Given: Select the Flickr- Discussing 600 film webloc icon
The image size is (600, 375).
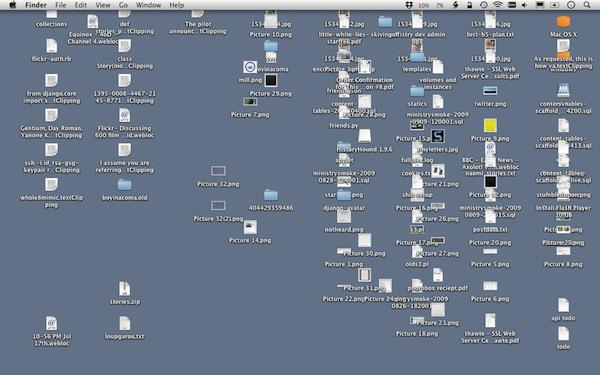Looking at the screenshot, I should coord(124,115).
